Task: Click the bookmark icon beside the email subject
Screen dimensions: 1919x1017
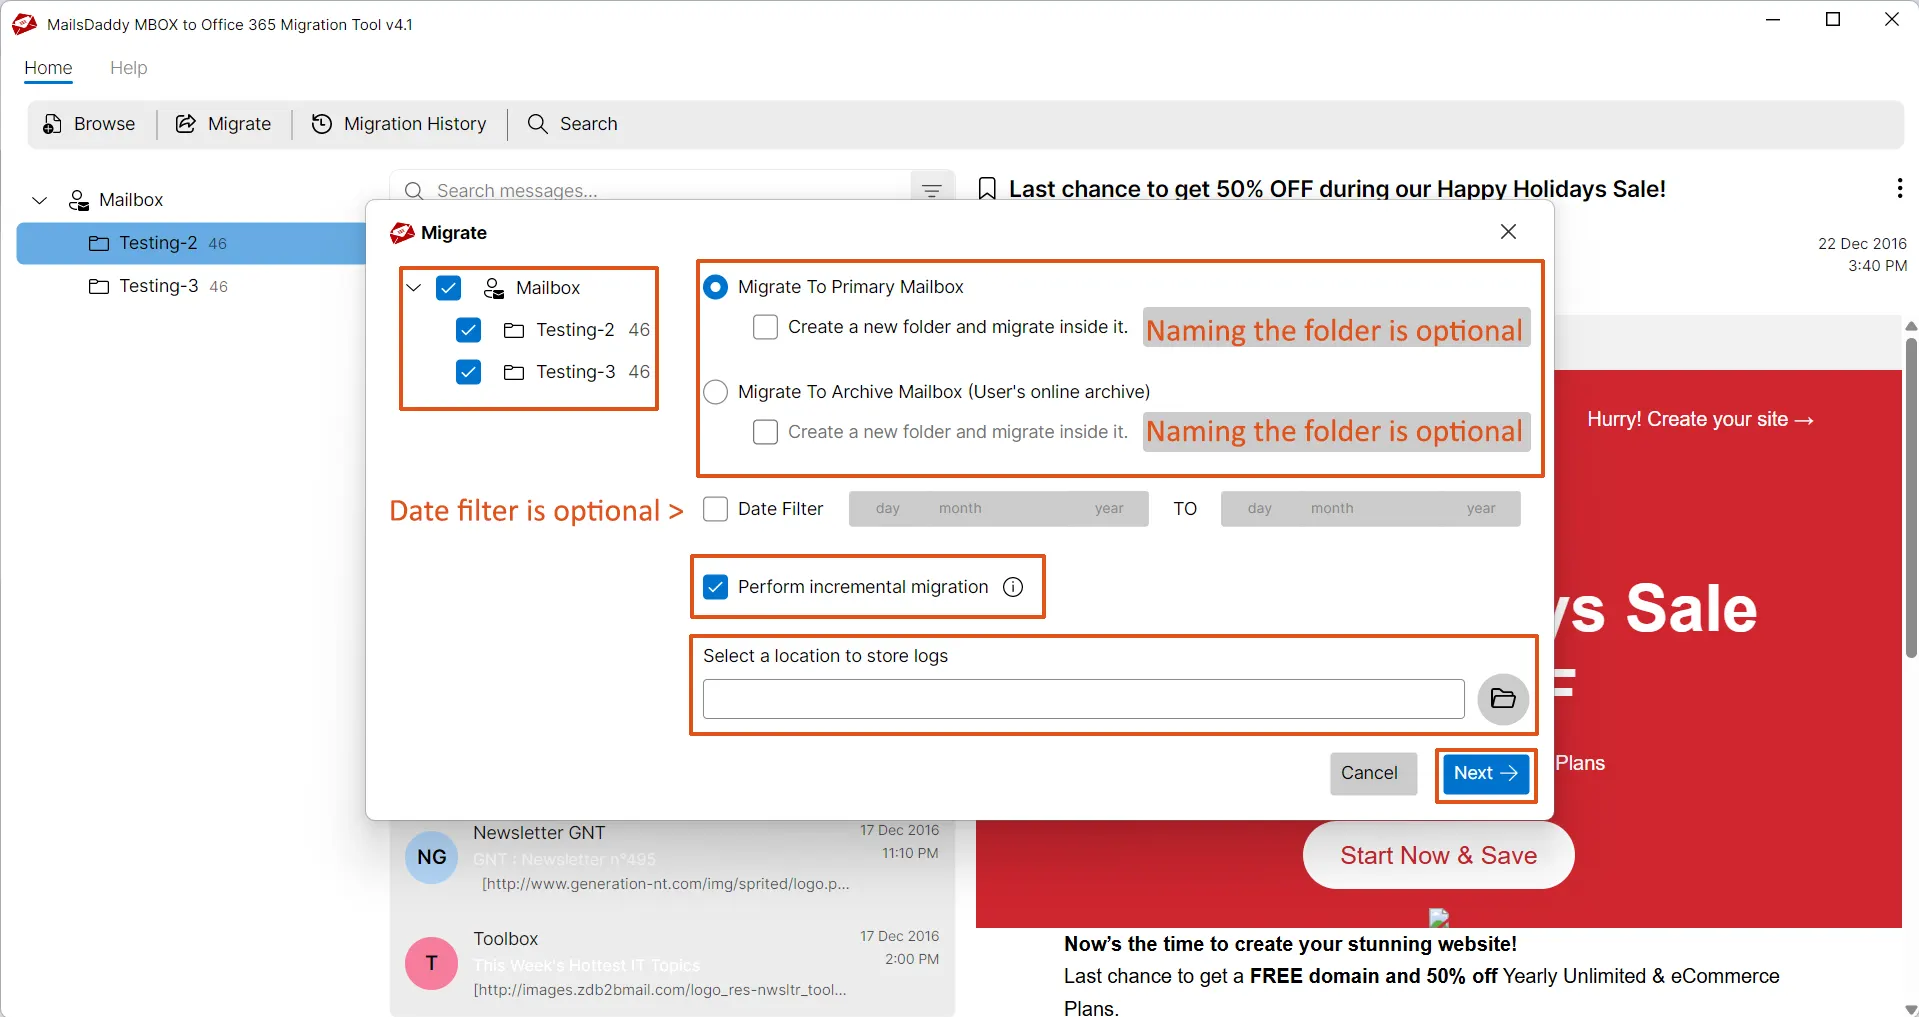Action: coord(987,189)
